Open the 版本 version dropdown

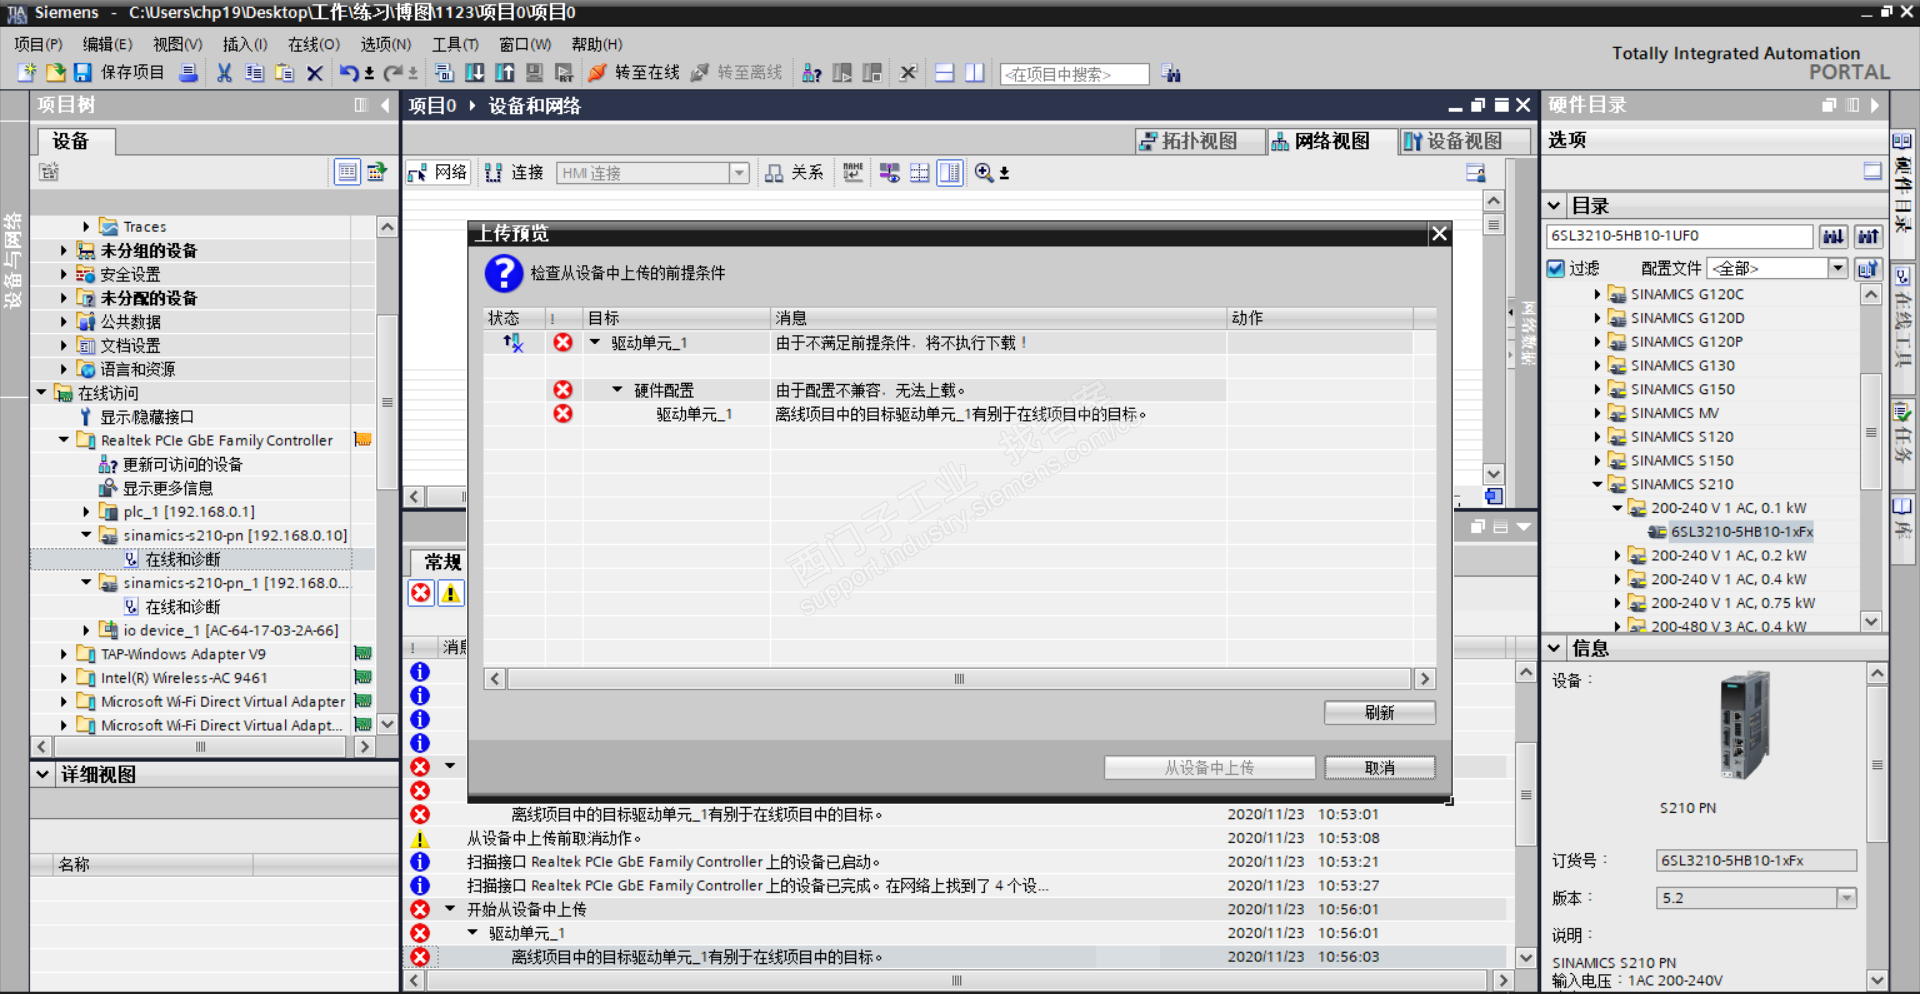tap(1846, 898)
